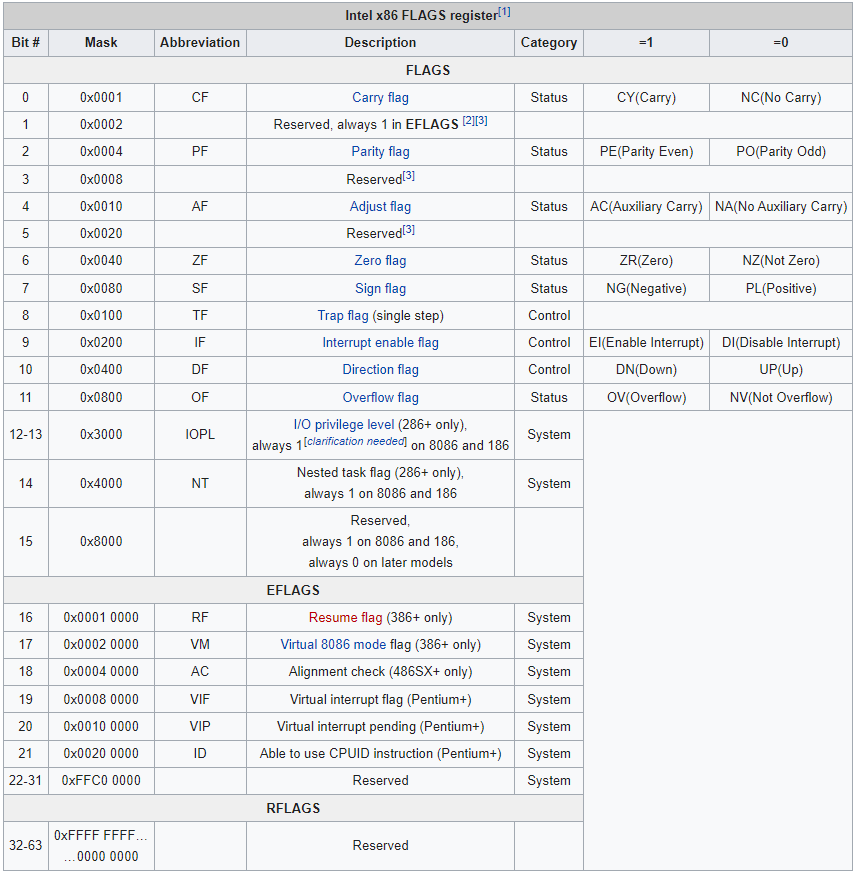
Task: Click the 'PL(Positive)' cell
Action: point(781,288)
